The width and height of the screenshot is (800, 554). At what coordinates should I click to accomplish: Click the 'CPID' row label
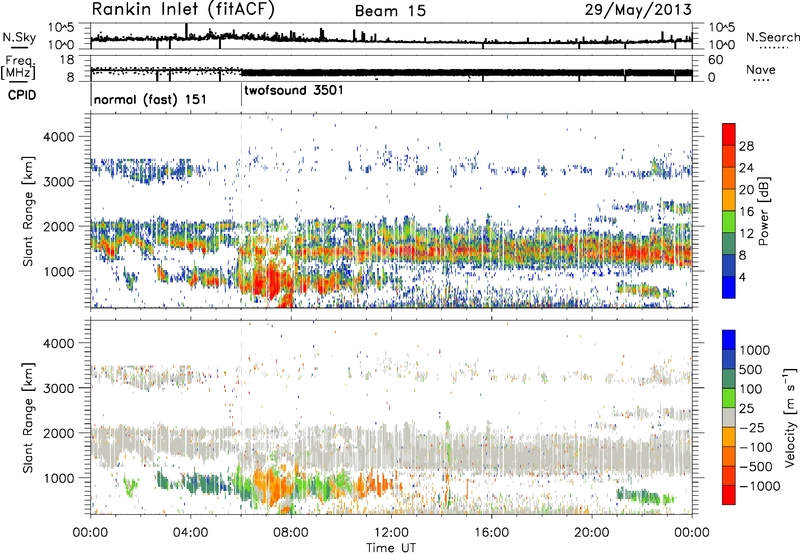tap(22, 95)
